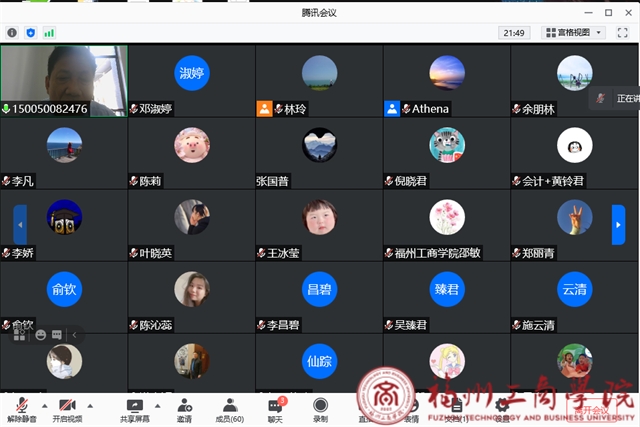Select 叶晓英 participant avatar
Viewport: 640px width, 427px height.
click(x=192, y=217)
